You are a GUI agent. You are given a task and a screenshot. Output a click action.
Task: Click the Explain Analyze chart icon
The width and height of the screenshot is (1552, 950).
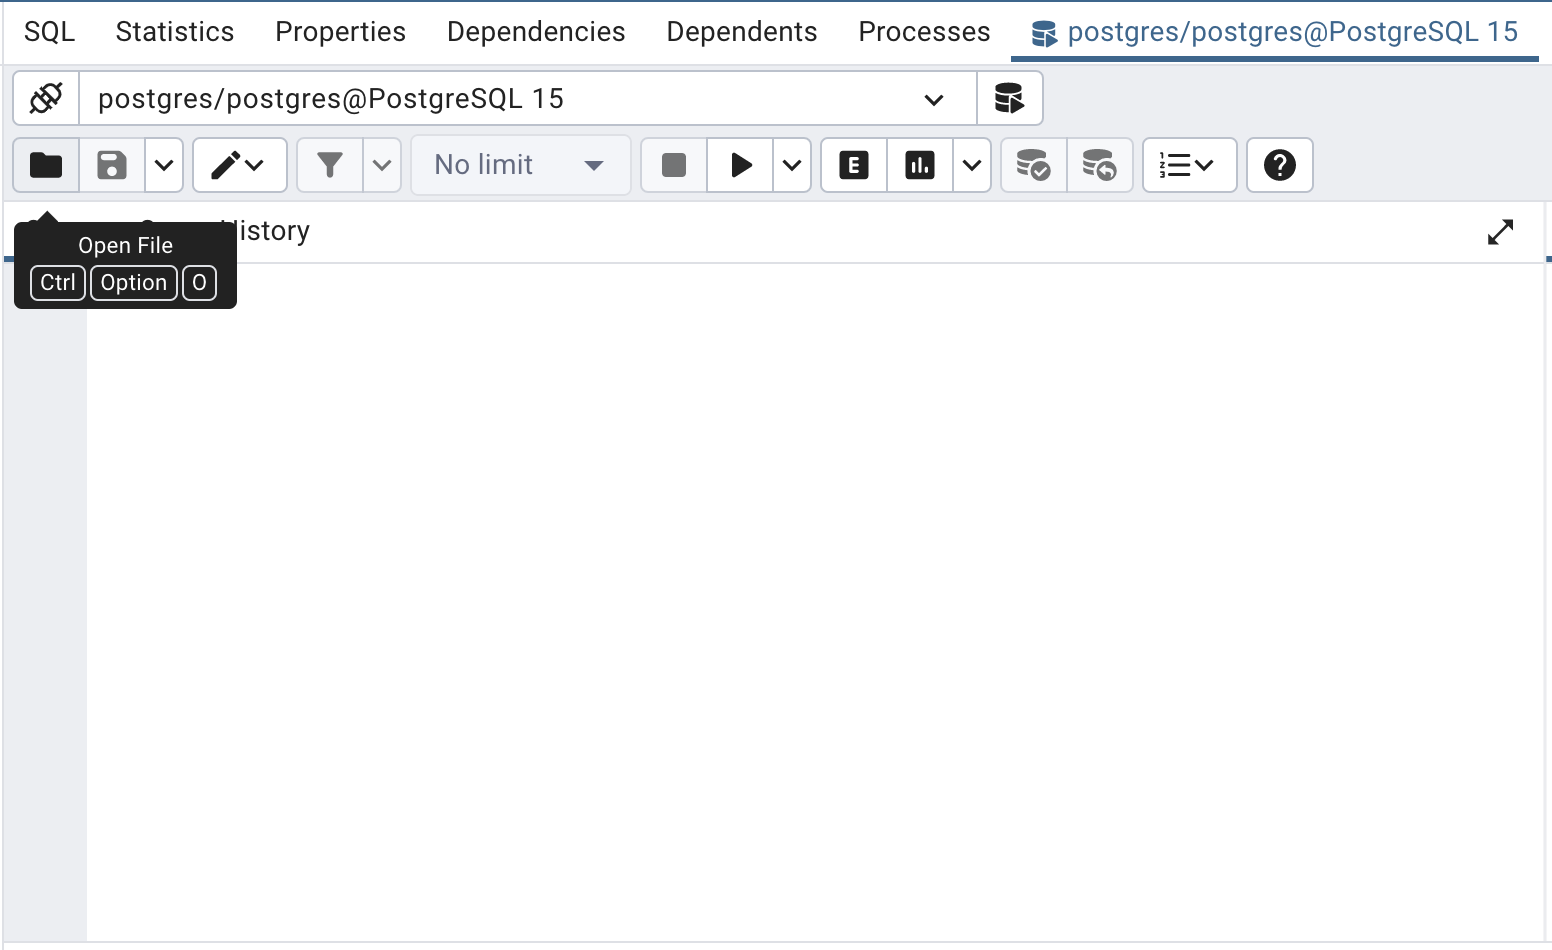point(920,165)
